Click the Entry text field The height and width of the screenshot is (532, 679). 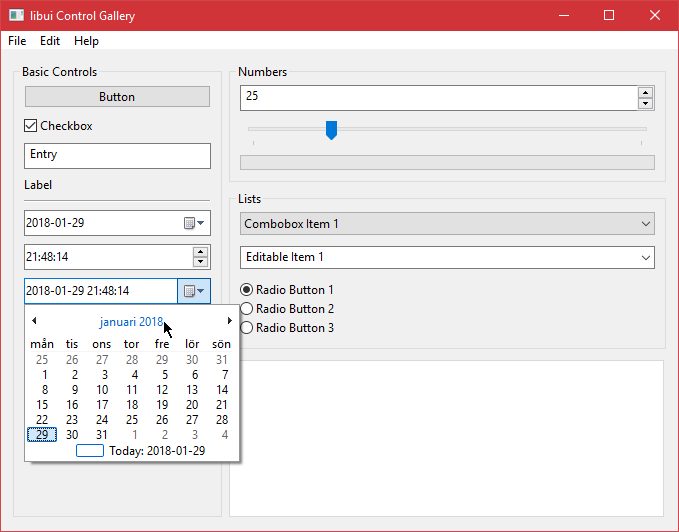pos(117,155)
